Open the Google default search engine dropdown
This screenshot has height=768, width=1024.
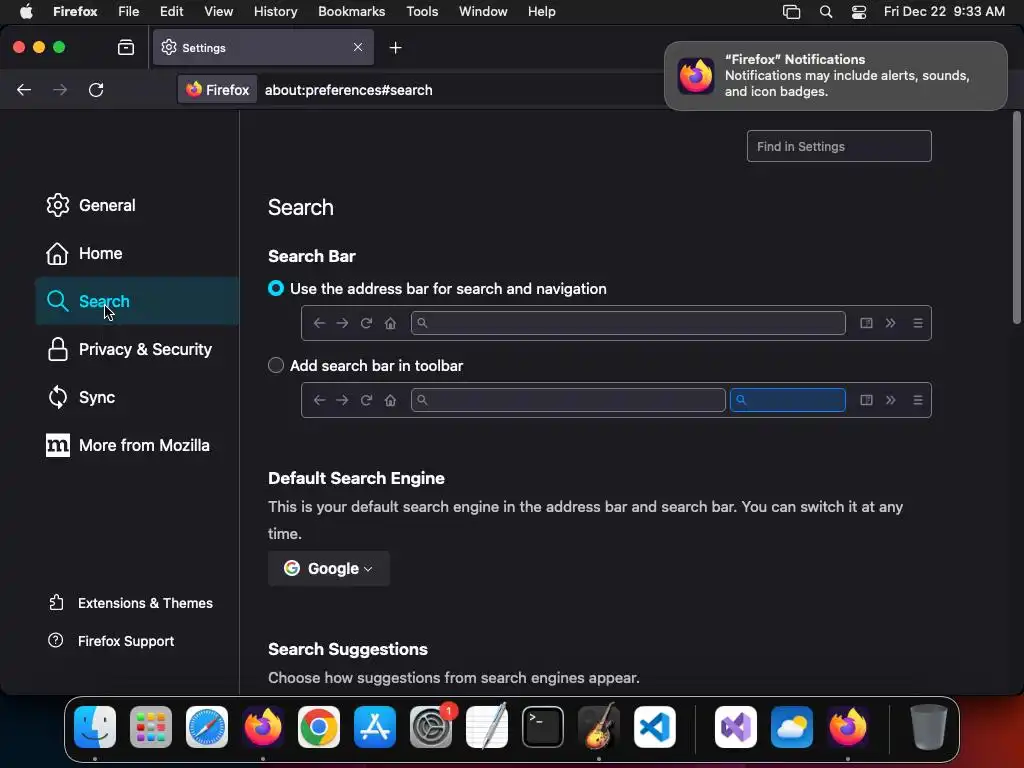point(328,569)
